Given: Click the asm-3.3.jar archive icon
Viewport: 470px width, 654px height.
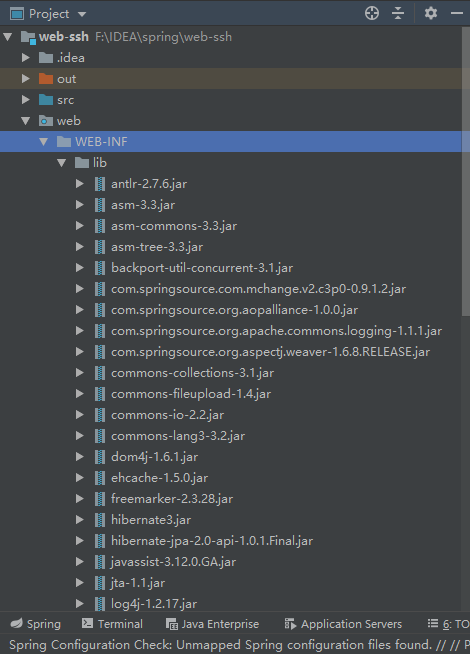Looking at the screenshot, I should (x=100, y=205).
